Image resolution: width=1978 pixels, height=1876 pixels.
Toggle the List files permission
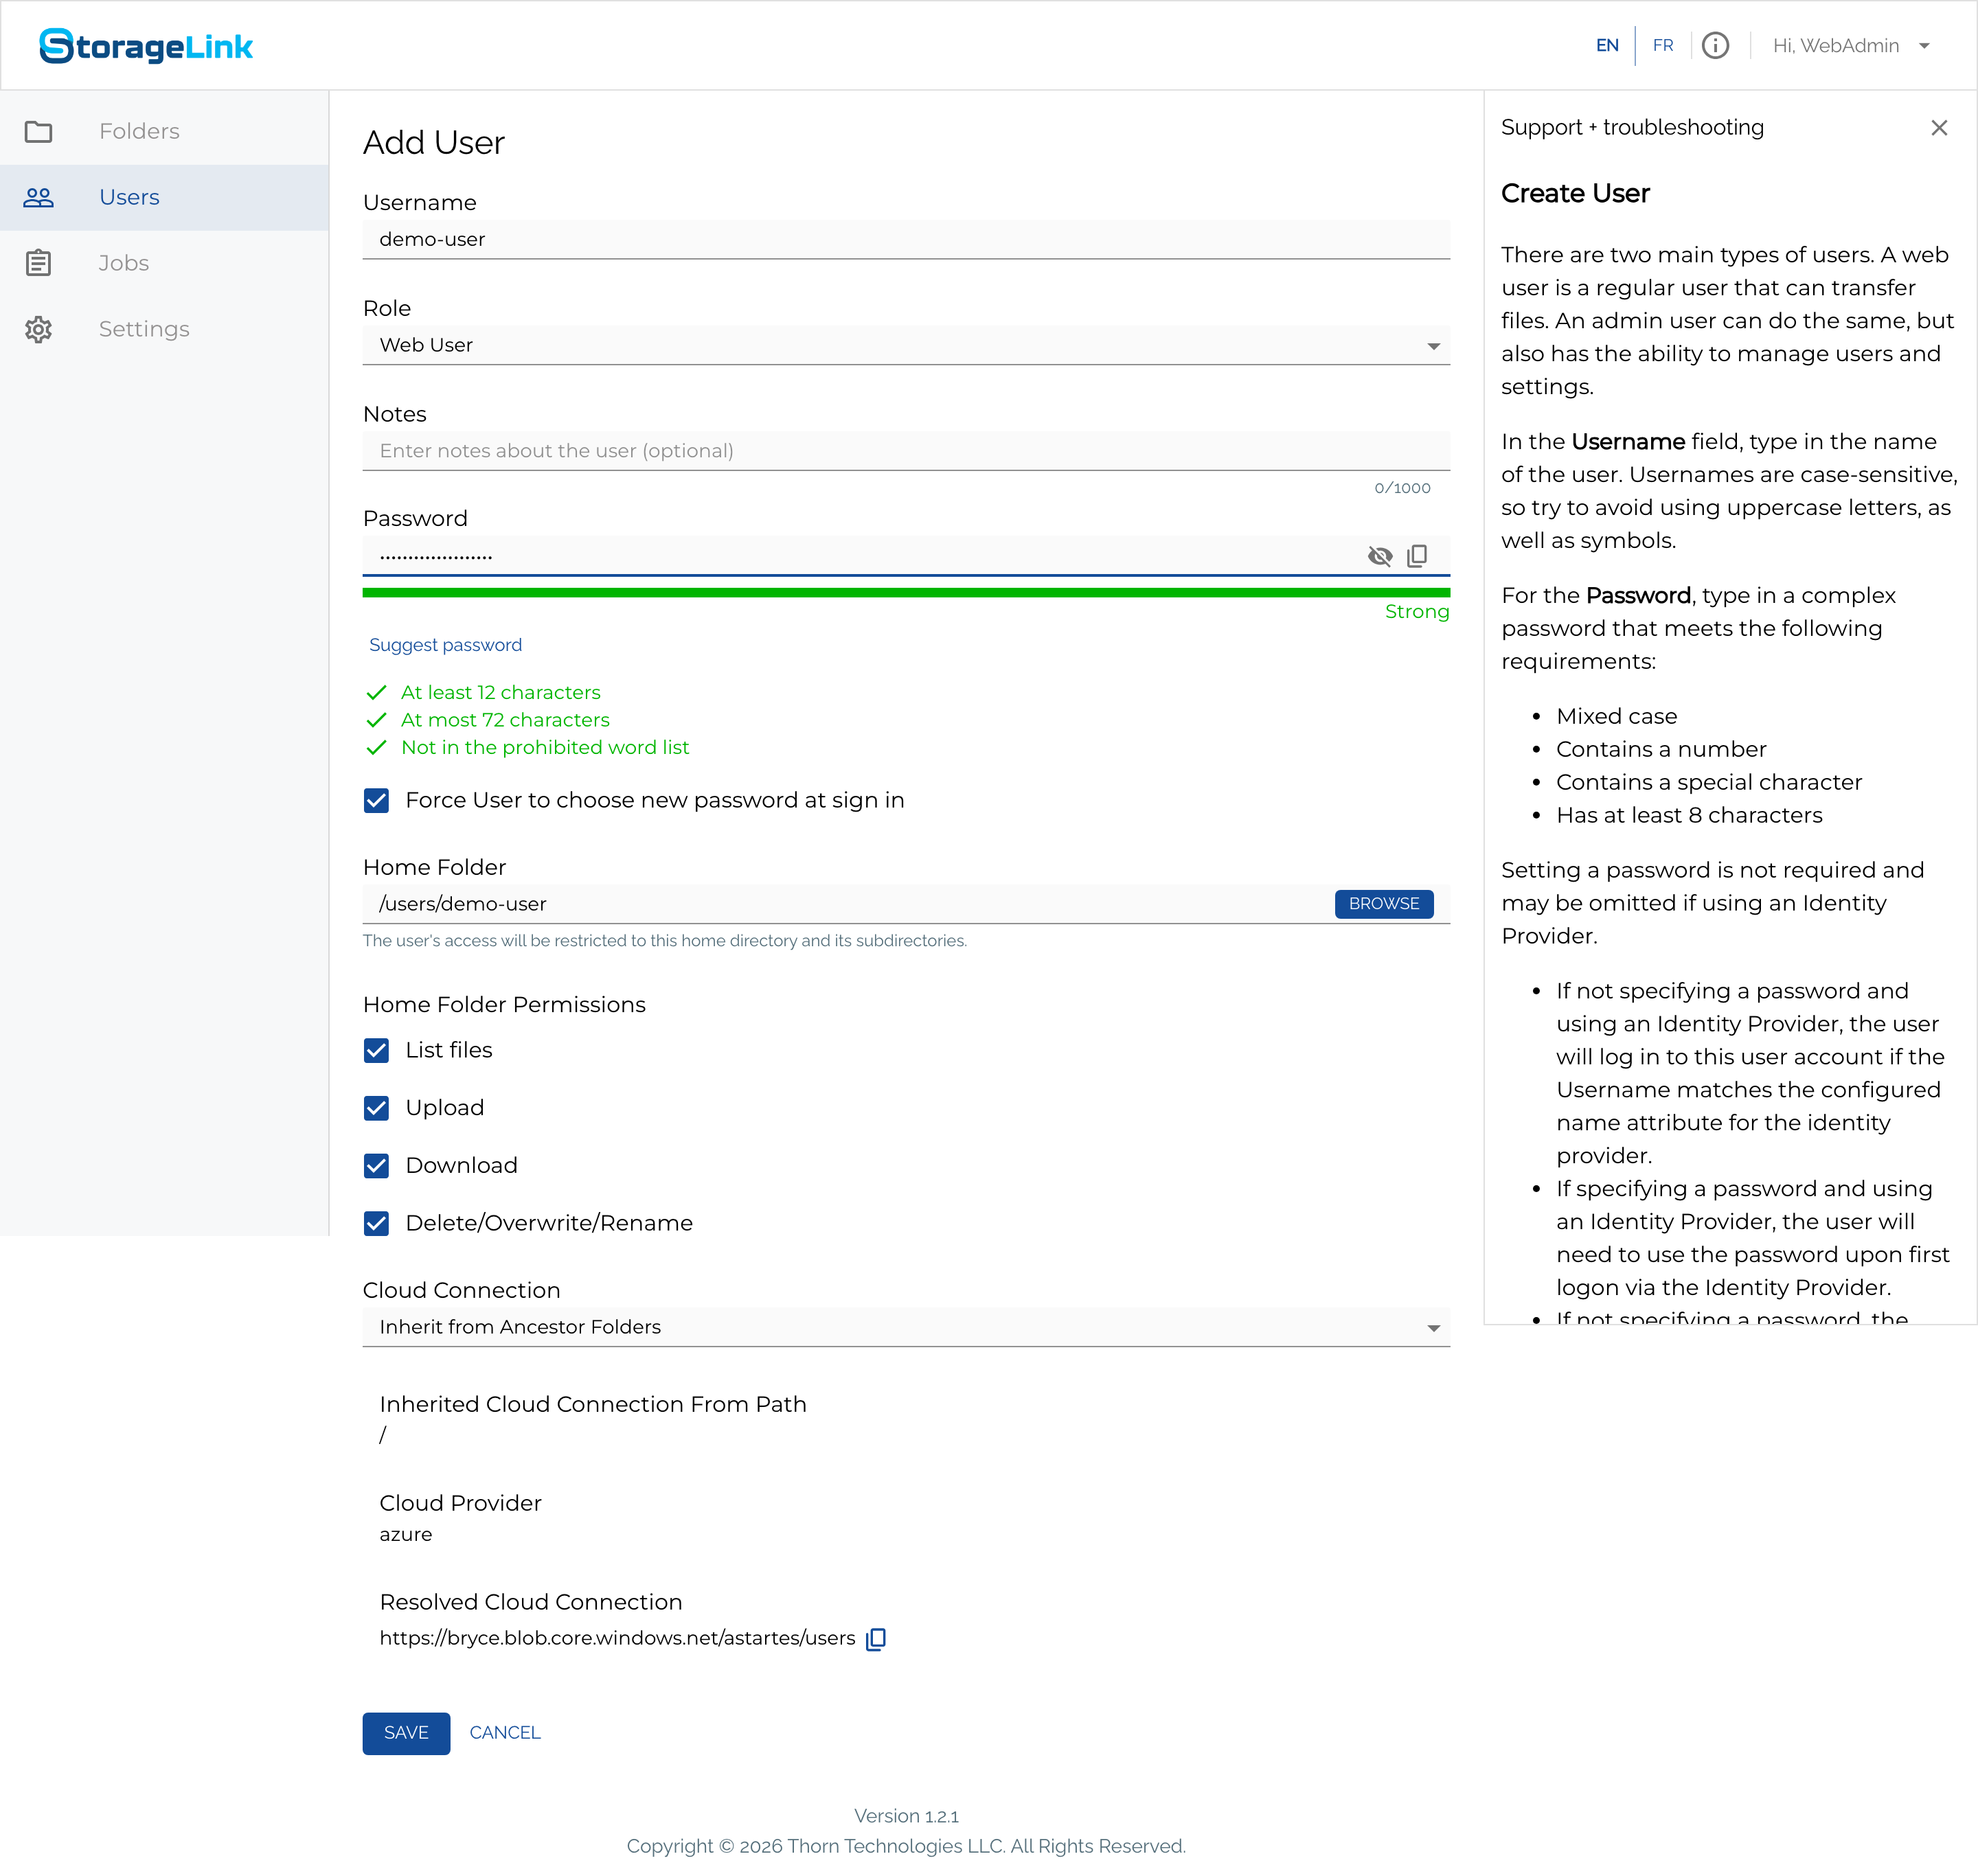(x=377, y=1050)
